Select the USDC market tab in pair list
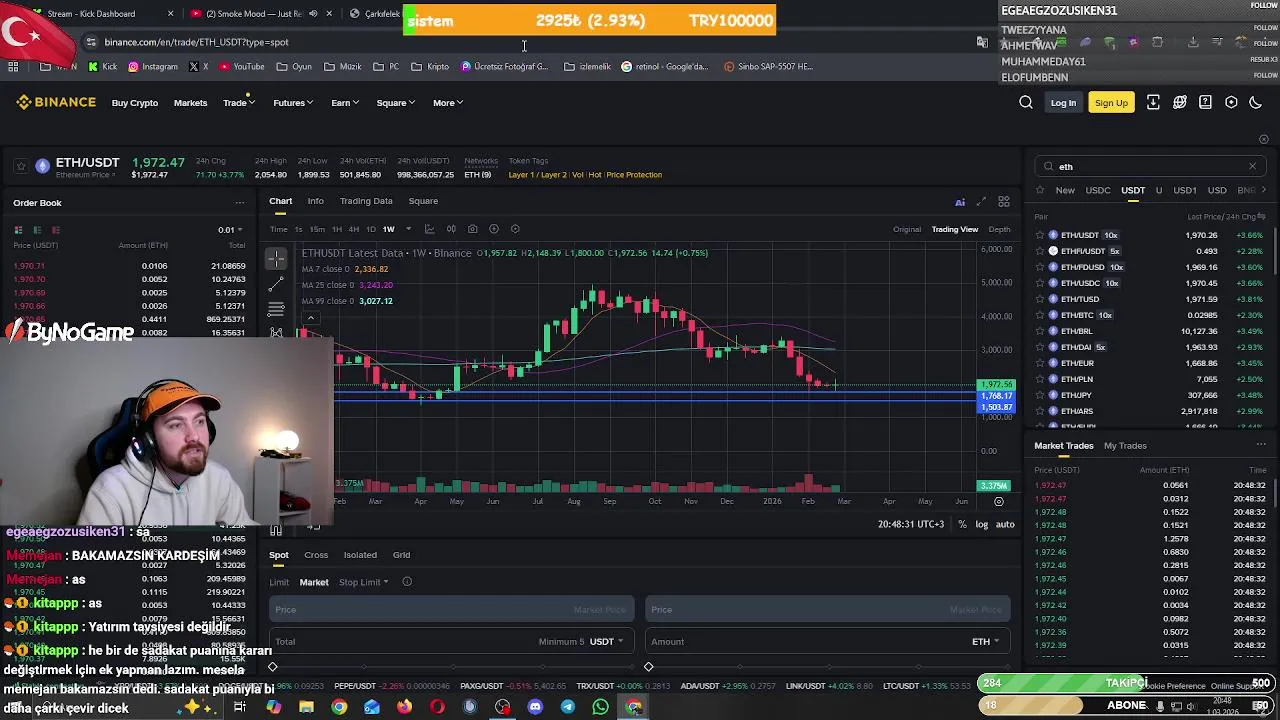The height and width of the screenshot is (720, 1280). point(1098,190)
